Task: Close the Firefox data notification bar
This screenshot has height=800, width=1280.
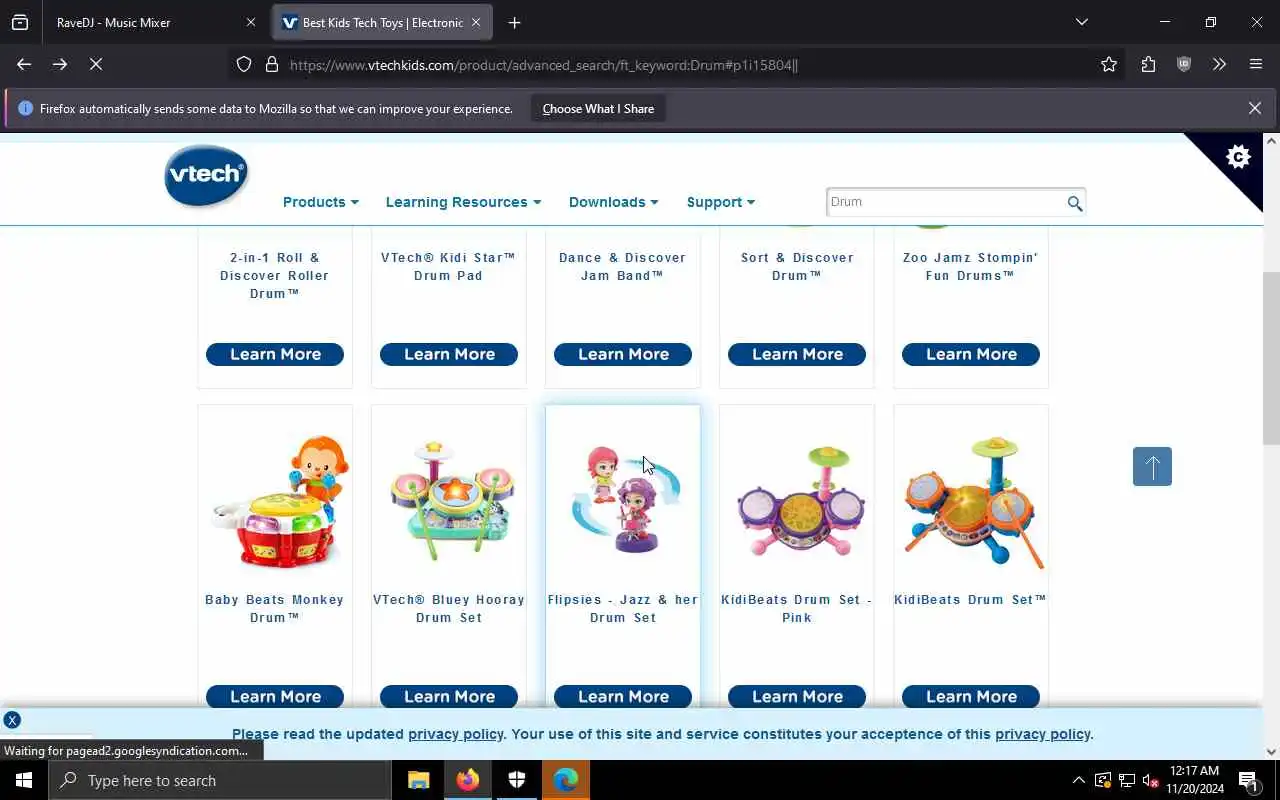Action: [1254, 108]
